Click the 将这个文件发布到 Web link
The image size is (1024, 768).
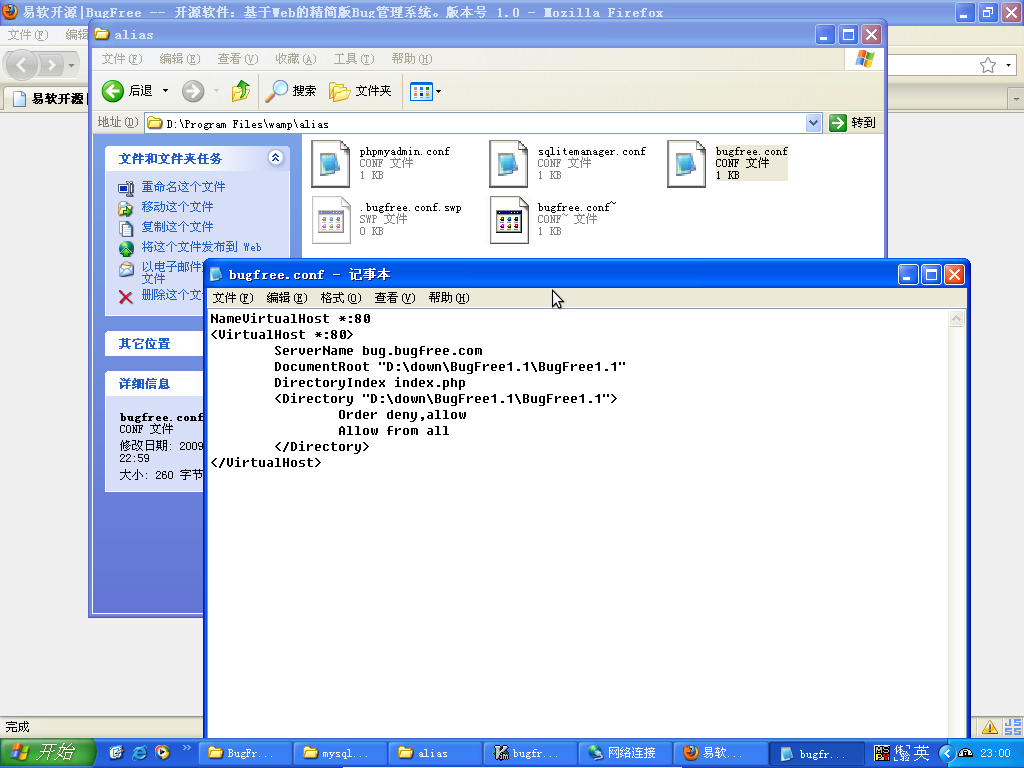[202, 248]
